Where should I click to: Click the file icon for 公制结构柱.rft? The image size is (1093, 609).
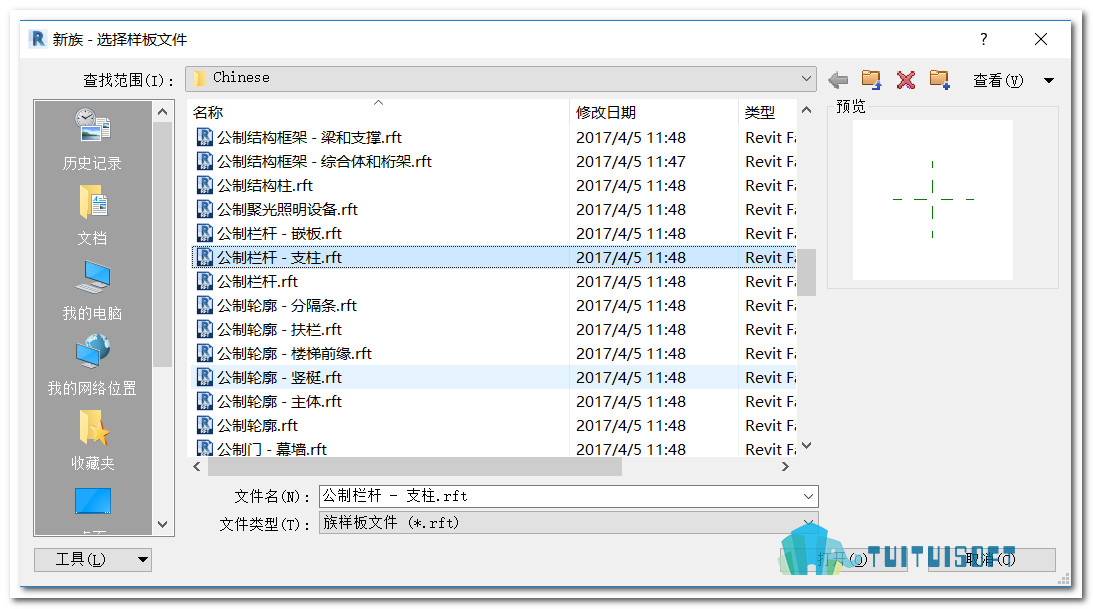click(x=204, y=185)
